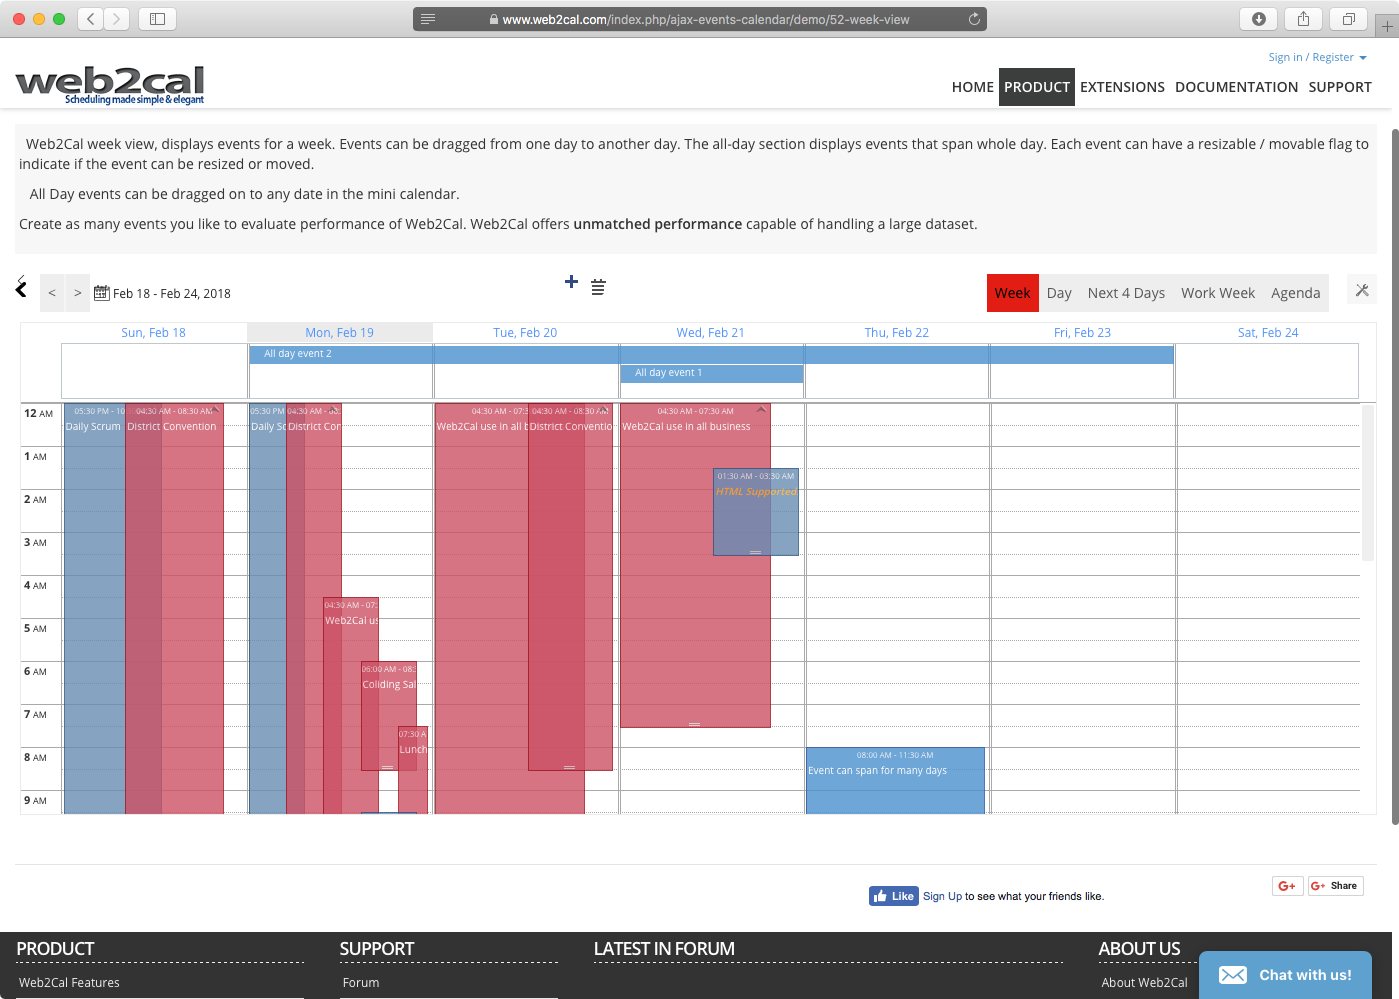Click Safari share button
The height and width of the screenshot is (999, 1399).
point(1304,19)
